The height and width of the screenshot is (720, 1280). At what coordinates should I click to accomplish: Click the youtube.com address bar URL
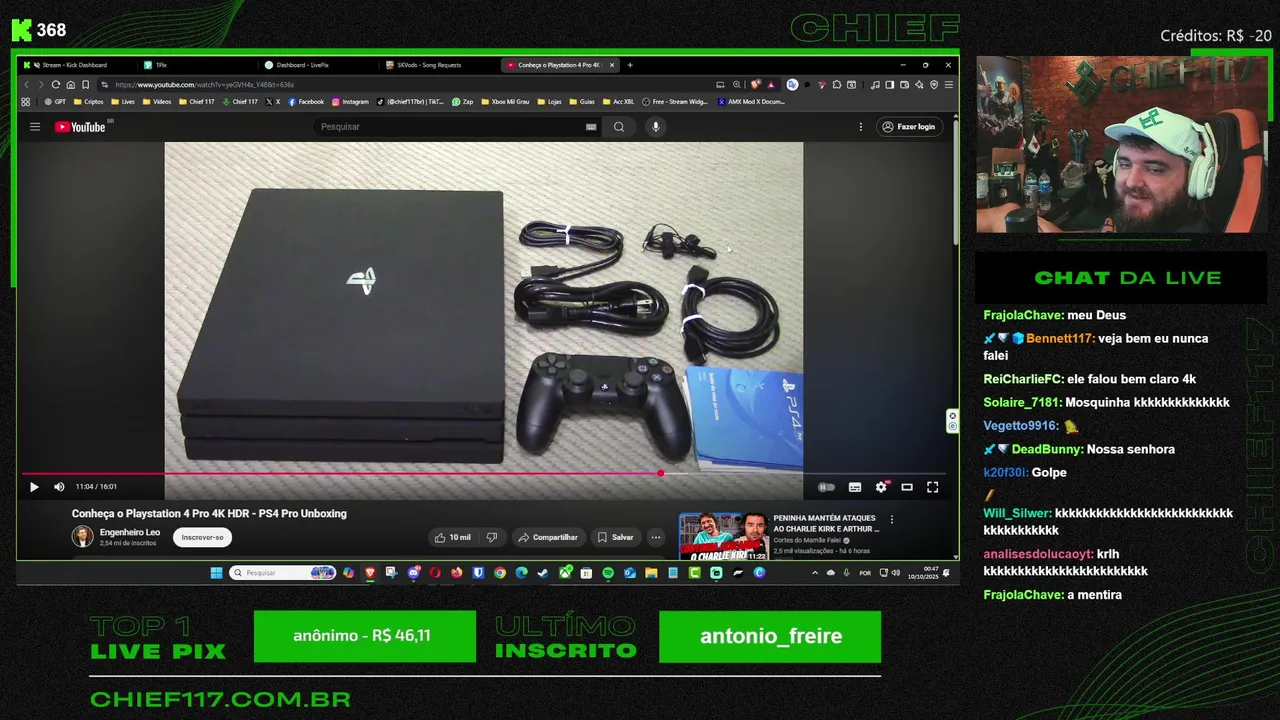click(x=205, y=85)
